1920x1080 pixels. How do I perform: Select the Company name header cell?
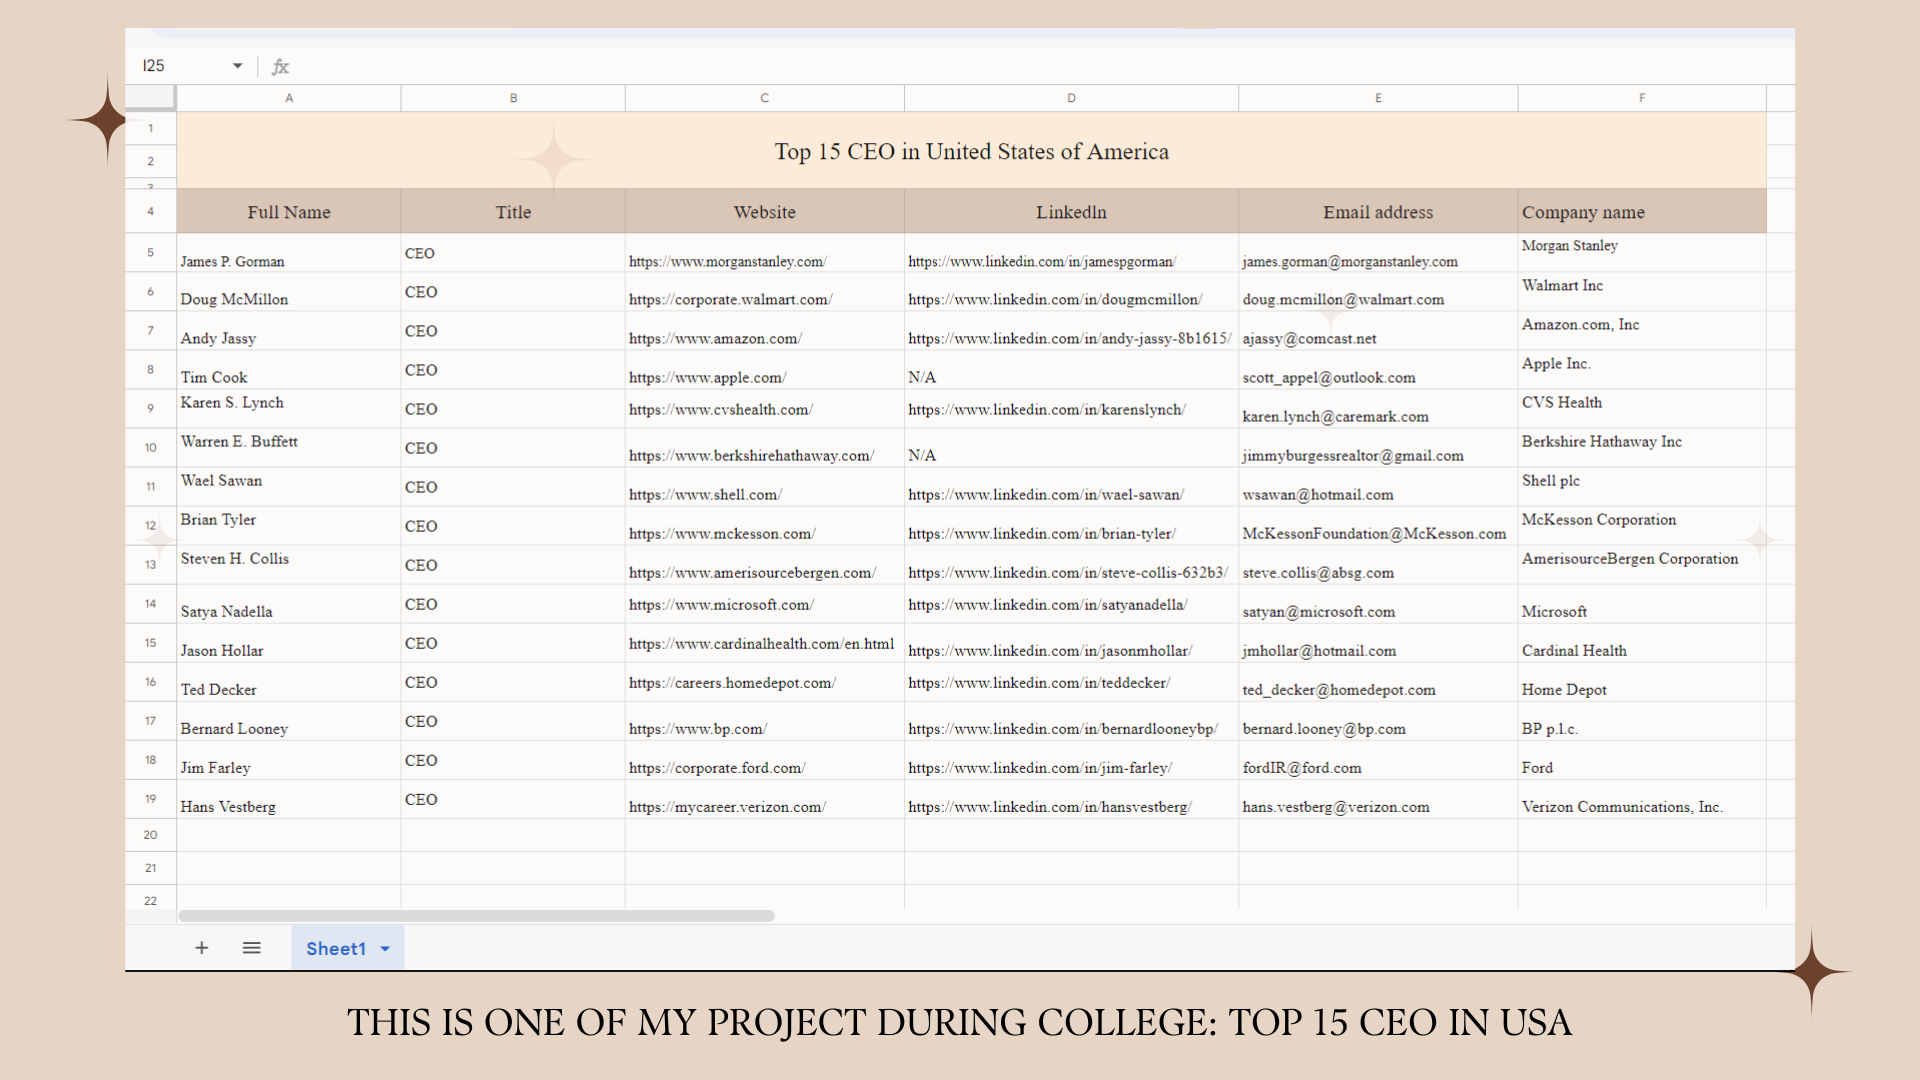point(1583,212)
